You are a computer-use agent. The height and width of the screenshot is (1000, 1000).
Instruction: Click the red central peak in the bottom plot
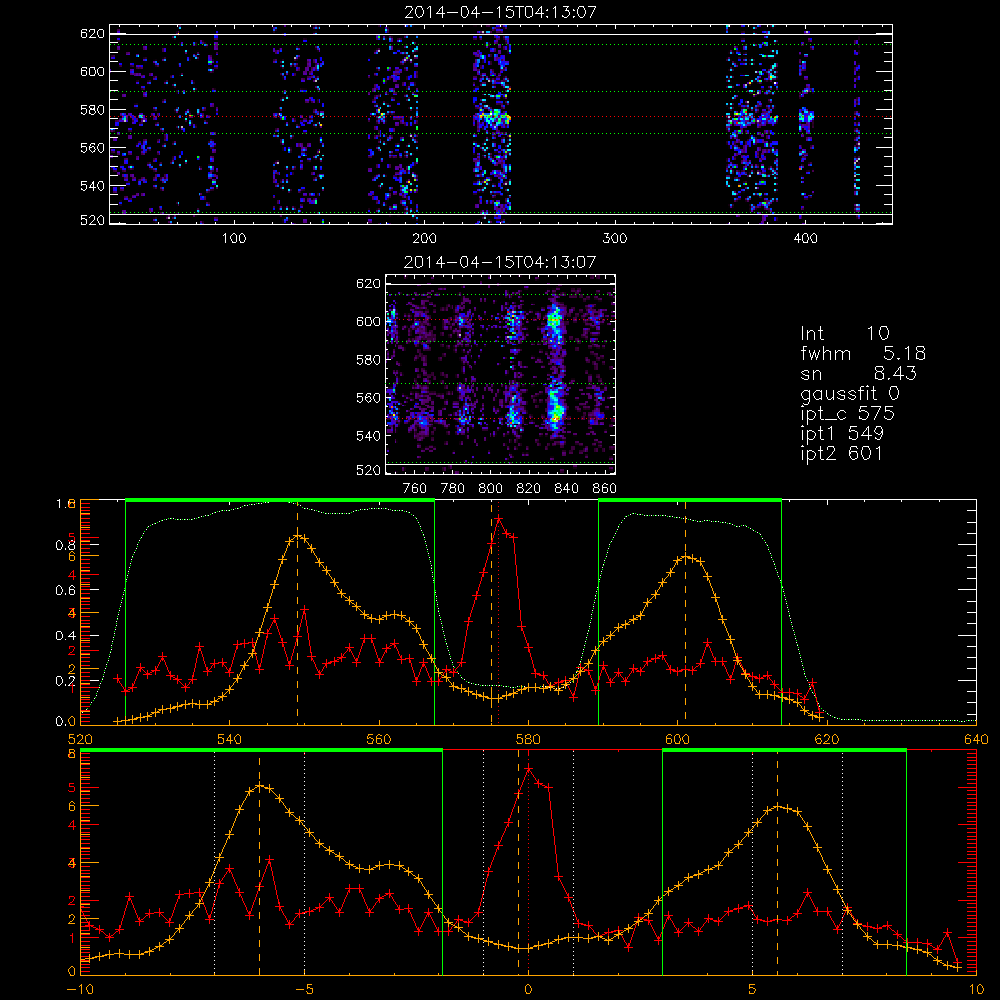529,769
